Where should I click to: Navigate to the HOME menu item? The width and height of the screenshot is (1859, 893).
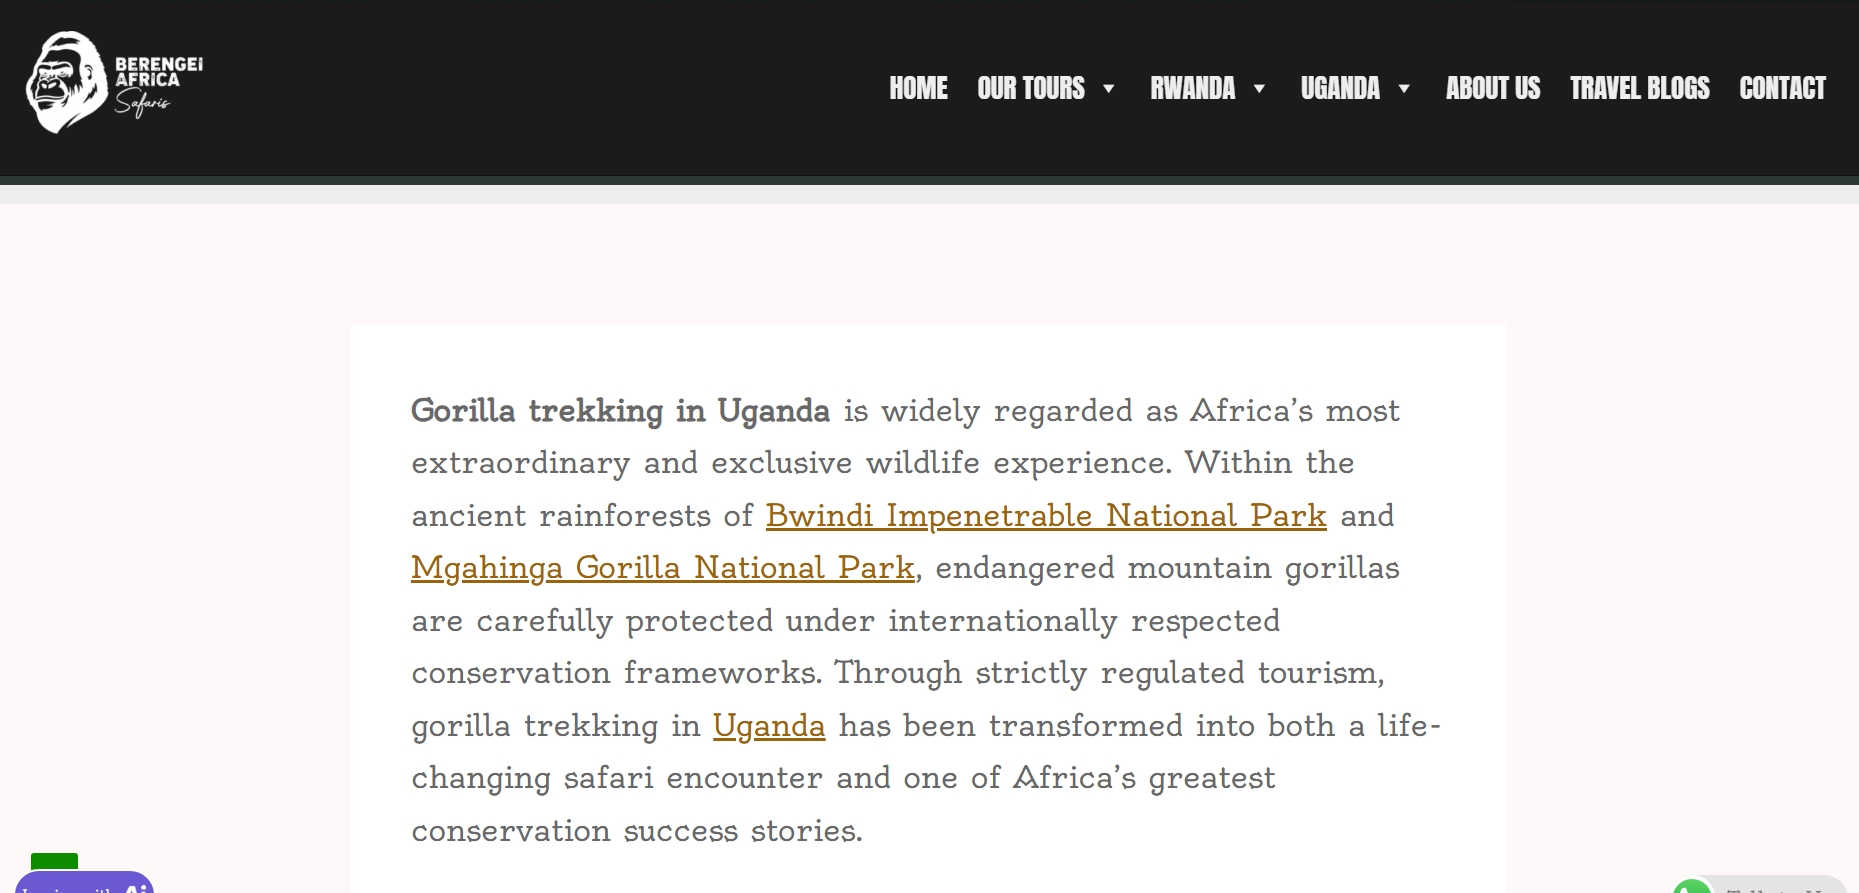[x=918, y=89]
